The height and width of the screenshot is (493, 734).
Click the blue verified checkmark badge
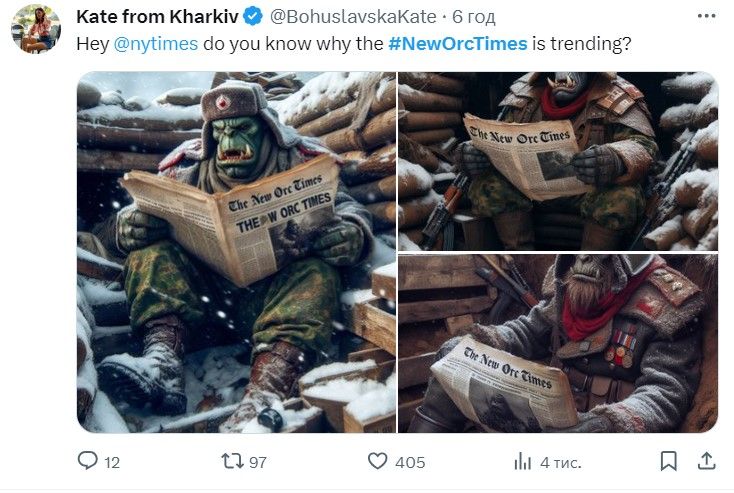[x=253, y=17]
